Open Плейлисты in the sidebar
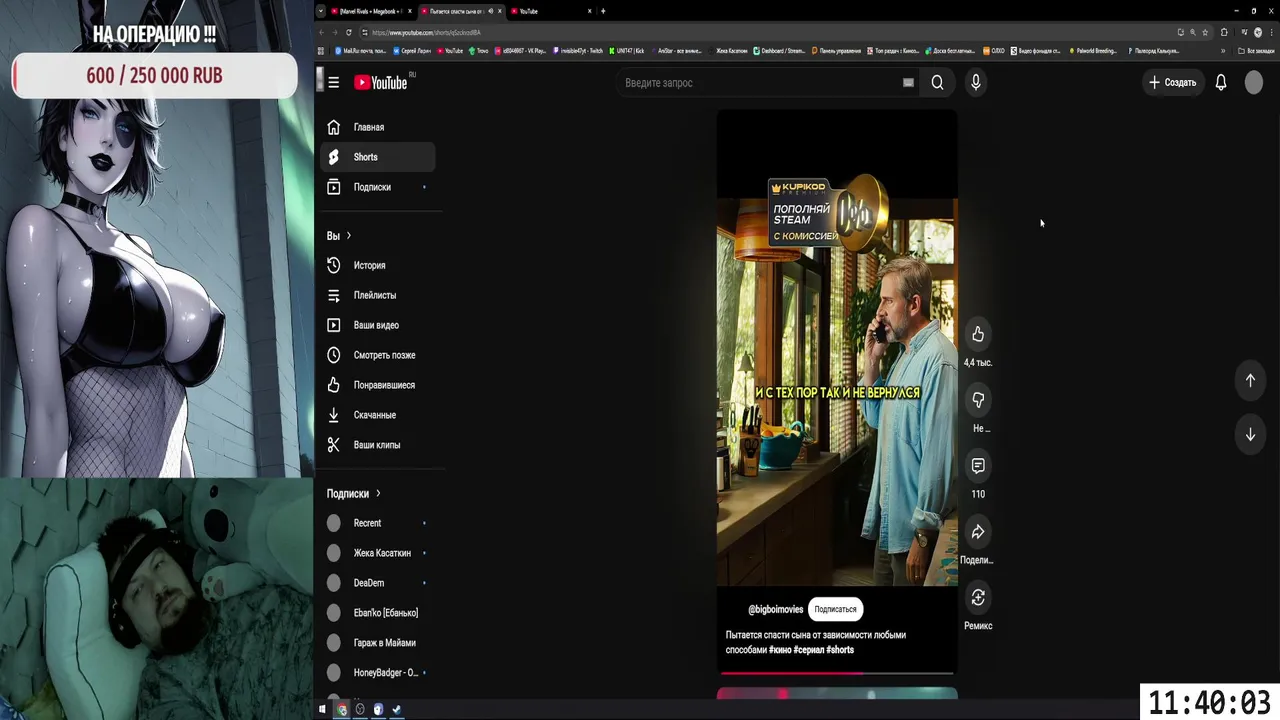 378,295
